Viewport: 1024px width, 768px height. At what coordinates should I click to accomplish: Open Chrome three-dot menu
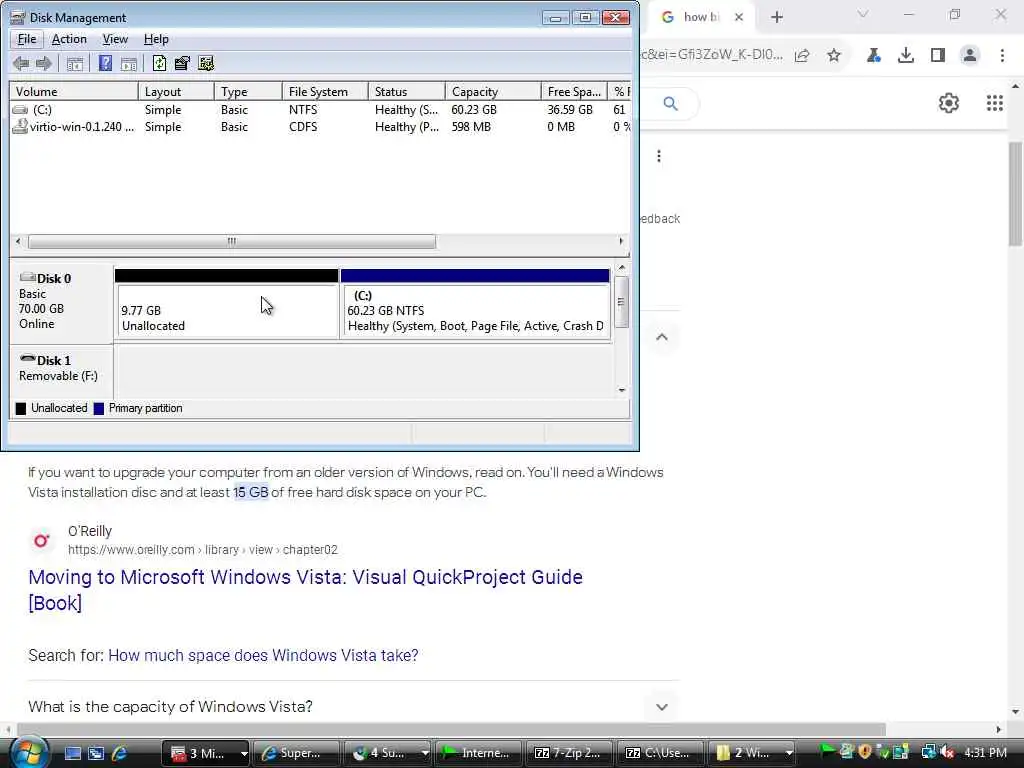(1002, 56)
